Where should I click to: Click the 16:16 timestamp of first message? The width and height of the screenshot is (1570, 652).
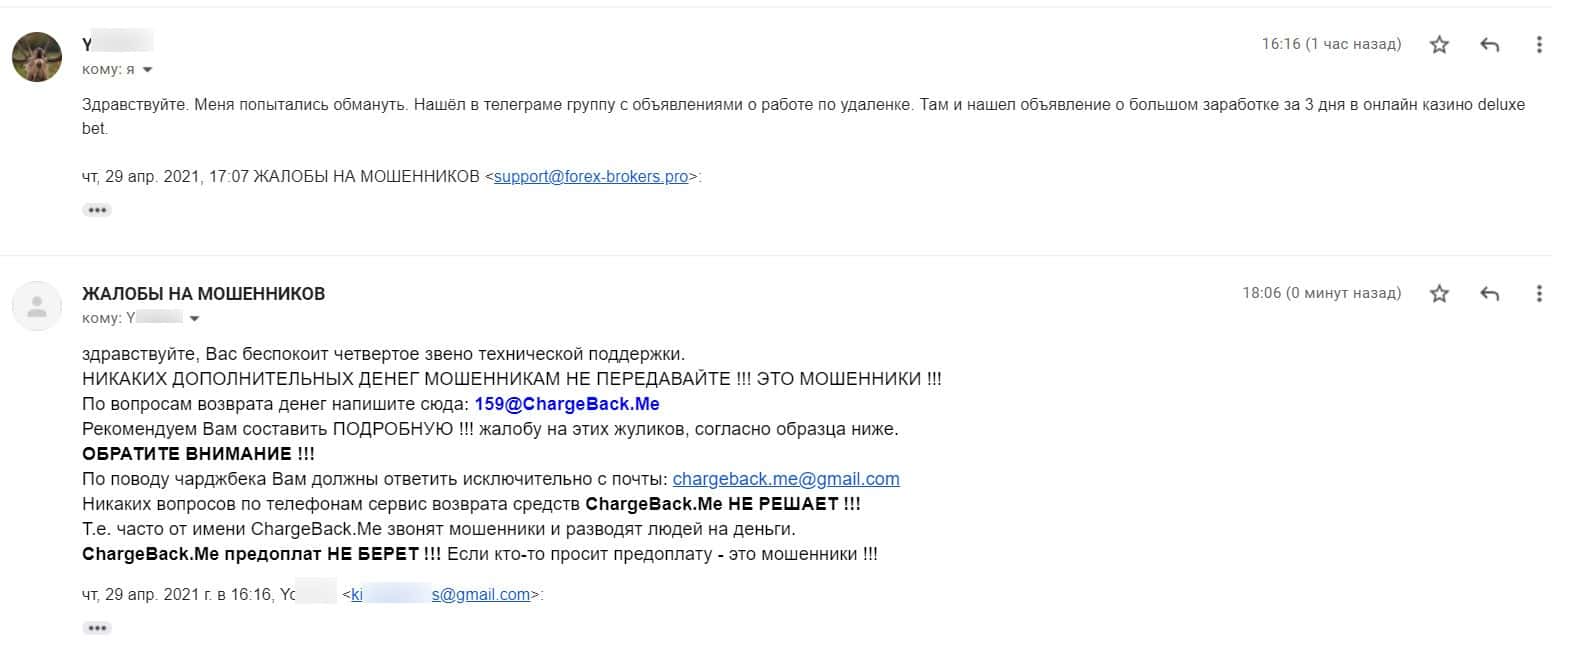pos(1331,44)
